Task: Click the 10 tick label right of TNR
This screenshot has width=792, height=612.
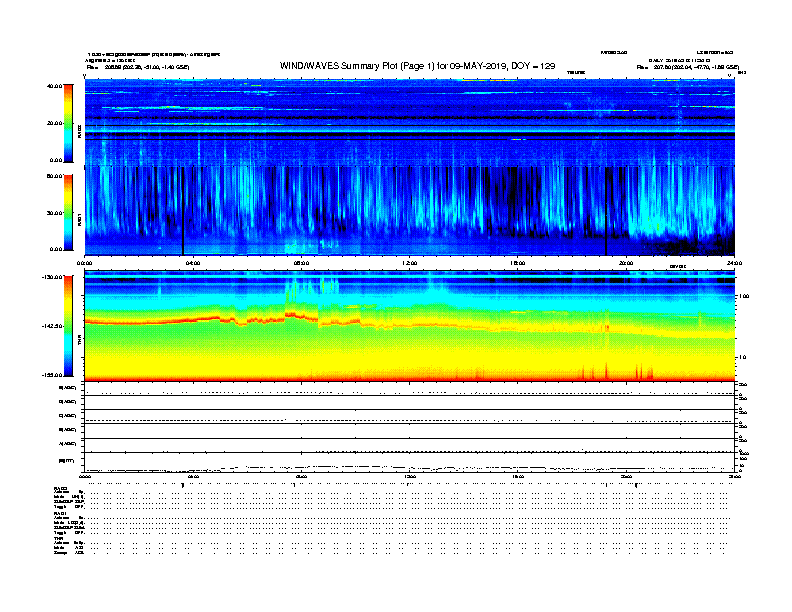Action: click(x=742, y=358)
